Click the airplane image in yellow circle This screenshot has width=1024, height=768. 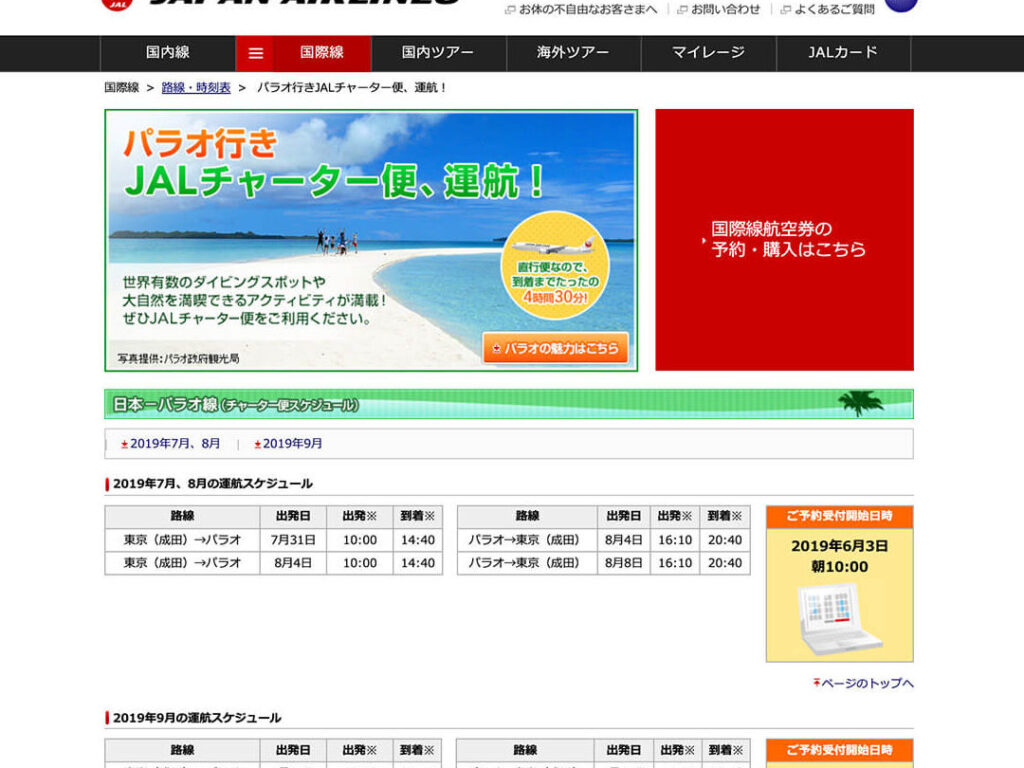pos(552,246)
